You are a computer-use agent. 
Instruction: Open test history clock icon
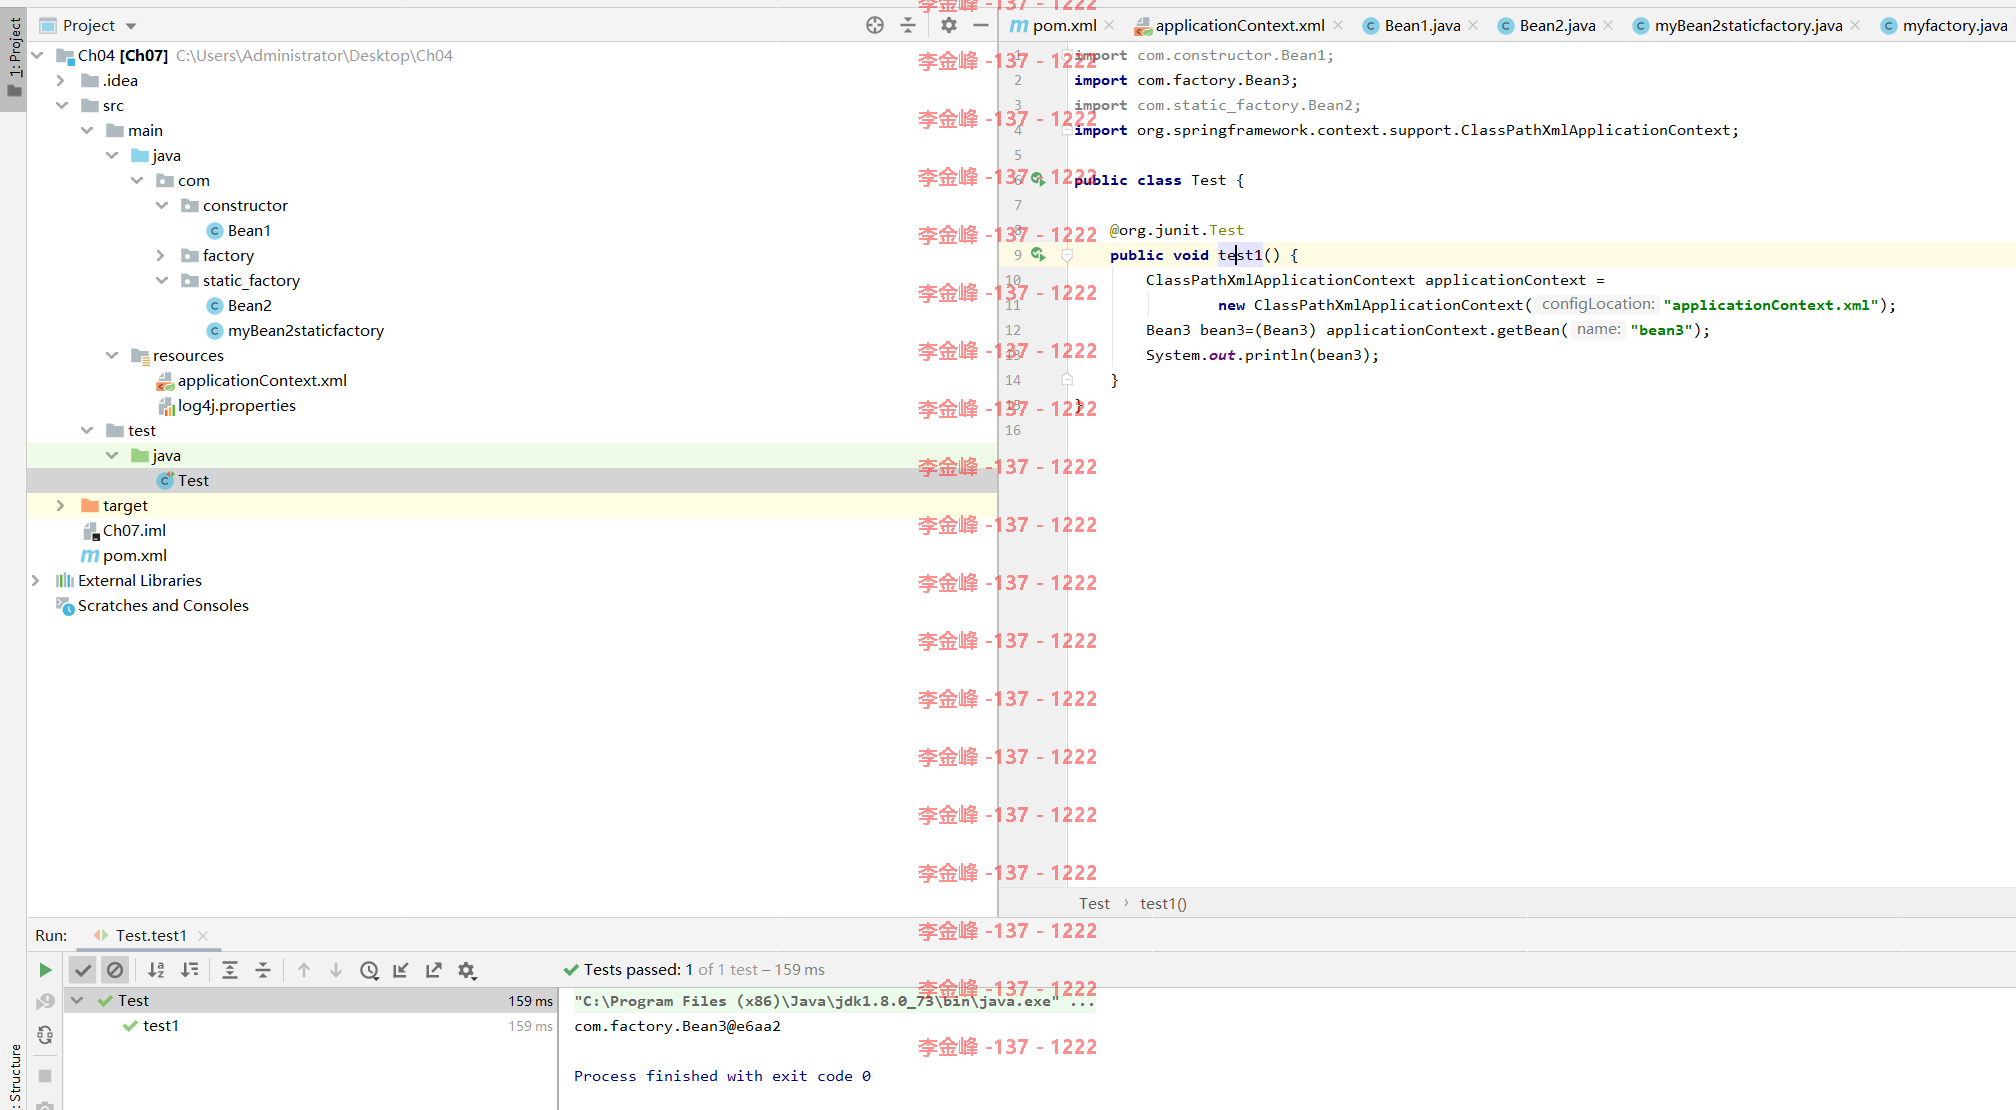tap(369, 970)
